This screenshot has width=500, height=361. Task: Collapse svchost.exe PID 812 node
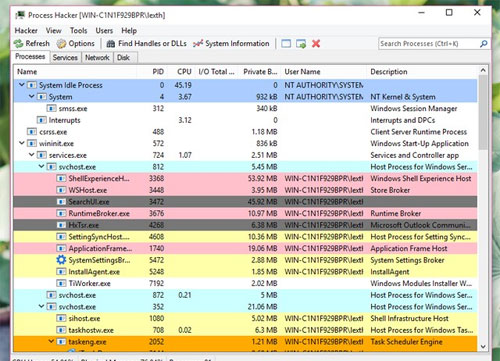41,166
